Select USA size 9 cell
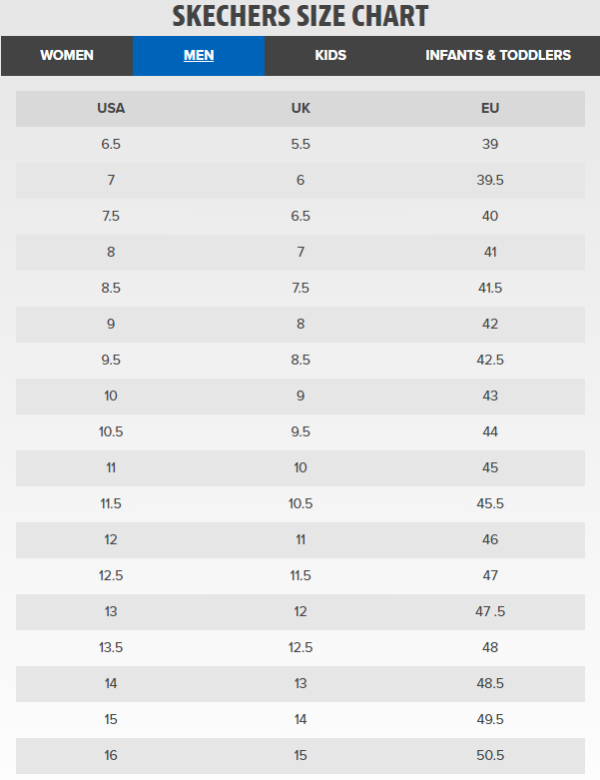 click(111, 324)
